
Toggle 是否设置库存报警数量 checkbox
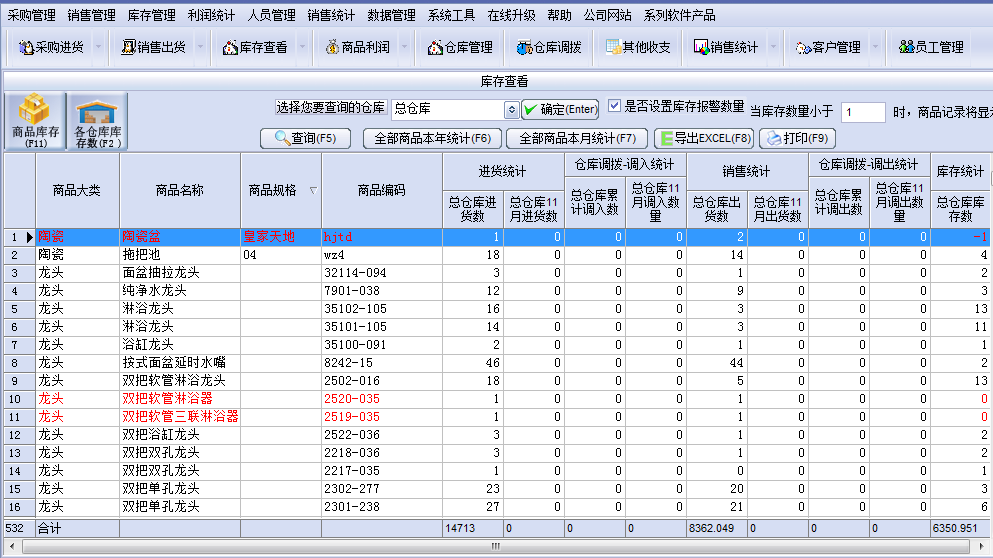615,106
